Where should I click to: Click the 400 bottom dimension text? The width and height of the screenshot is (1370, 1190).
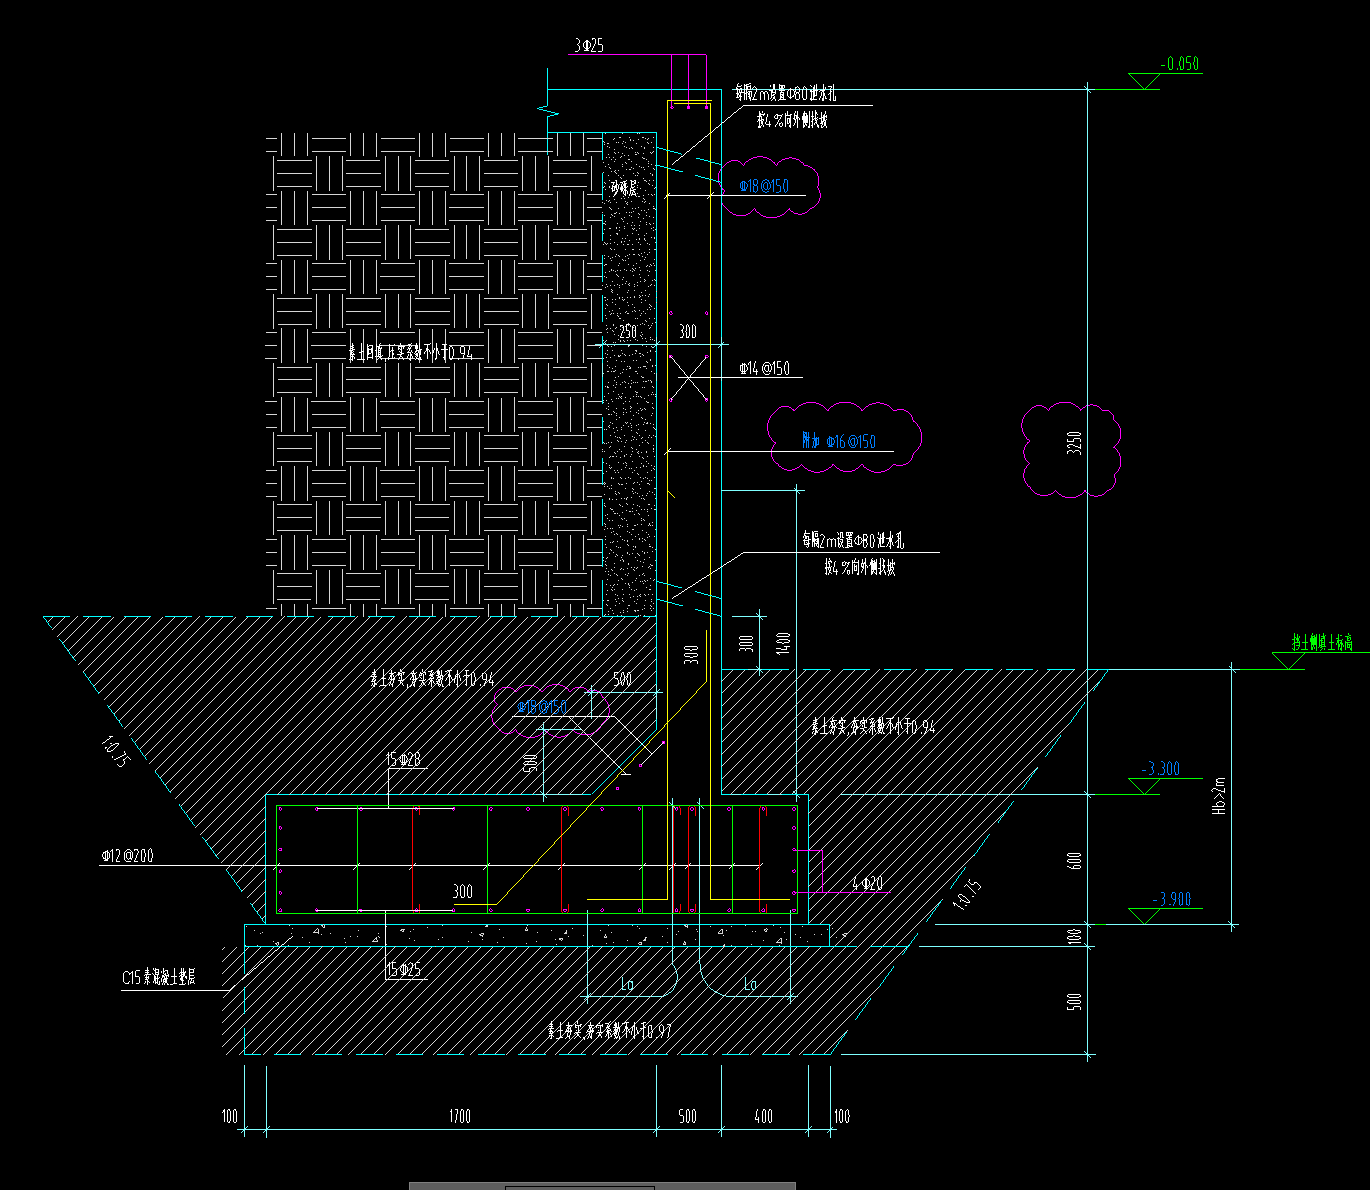pyautogui.click(x=764, y=1116)
